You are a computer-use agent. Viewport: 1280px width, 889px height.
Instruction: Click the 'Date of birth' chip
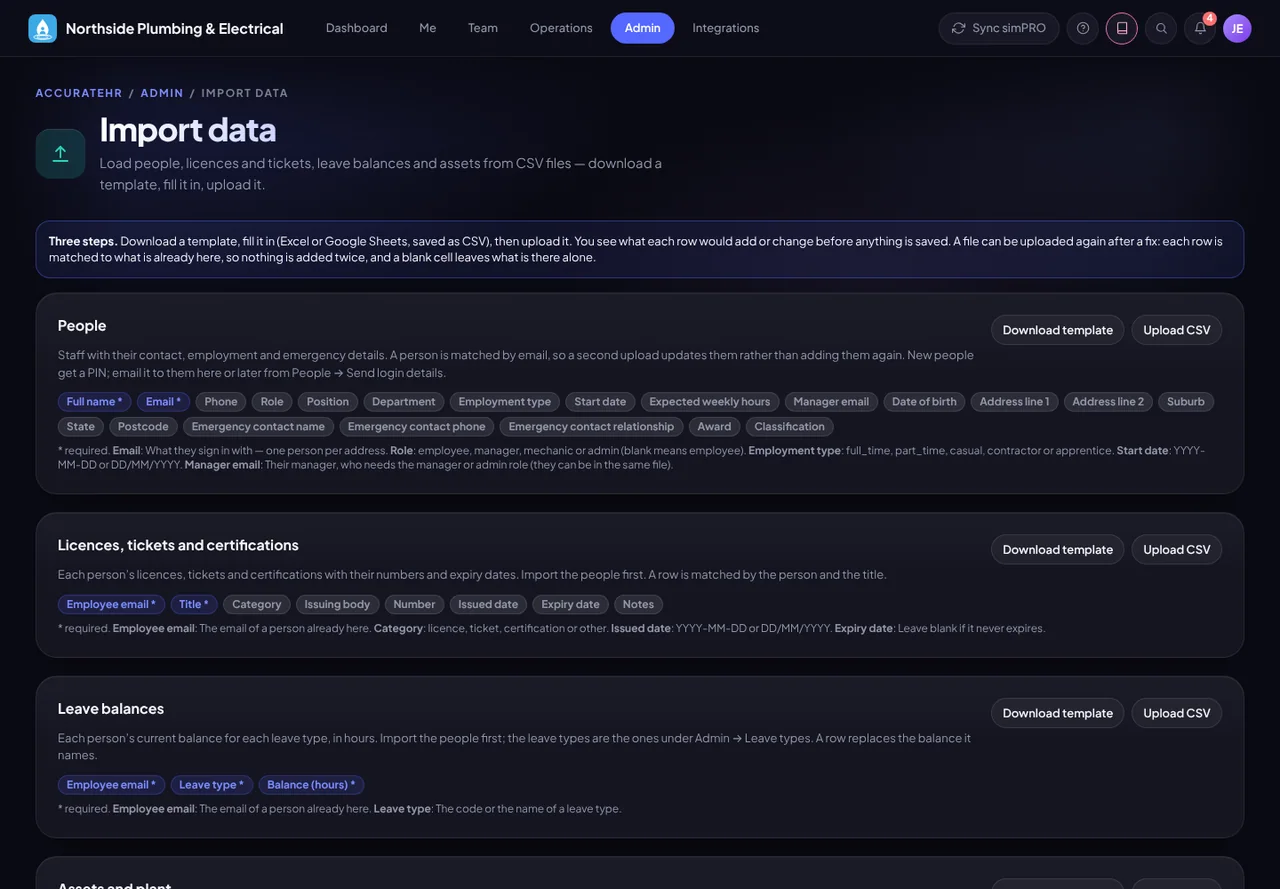[x=924, y=402]
